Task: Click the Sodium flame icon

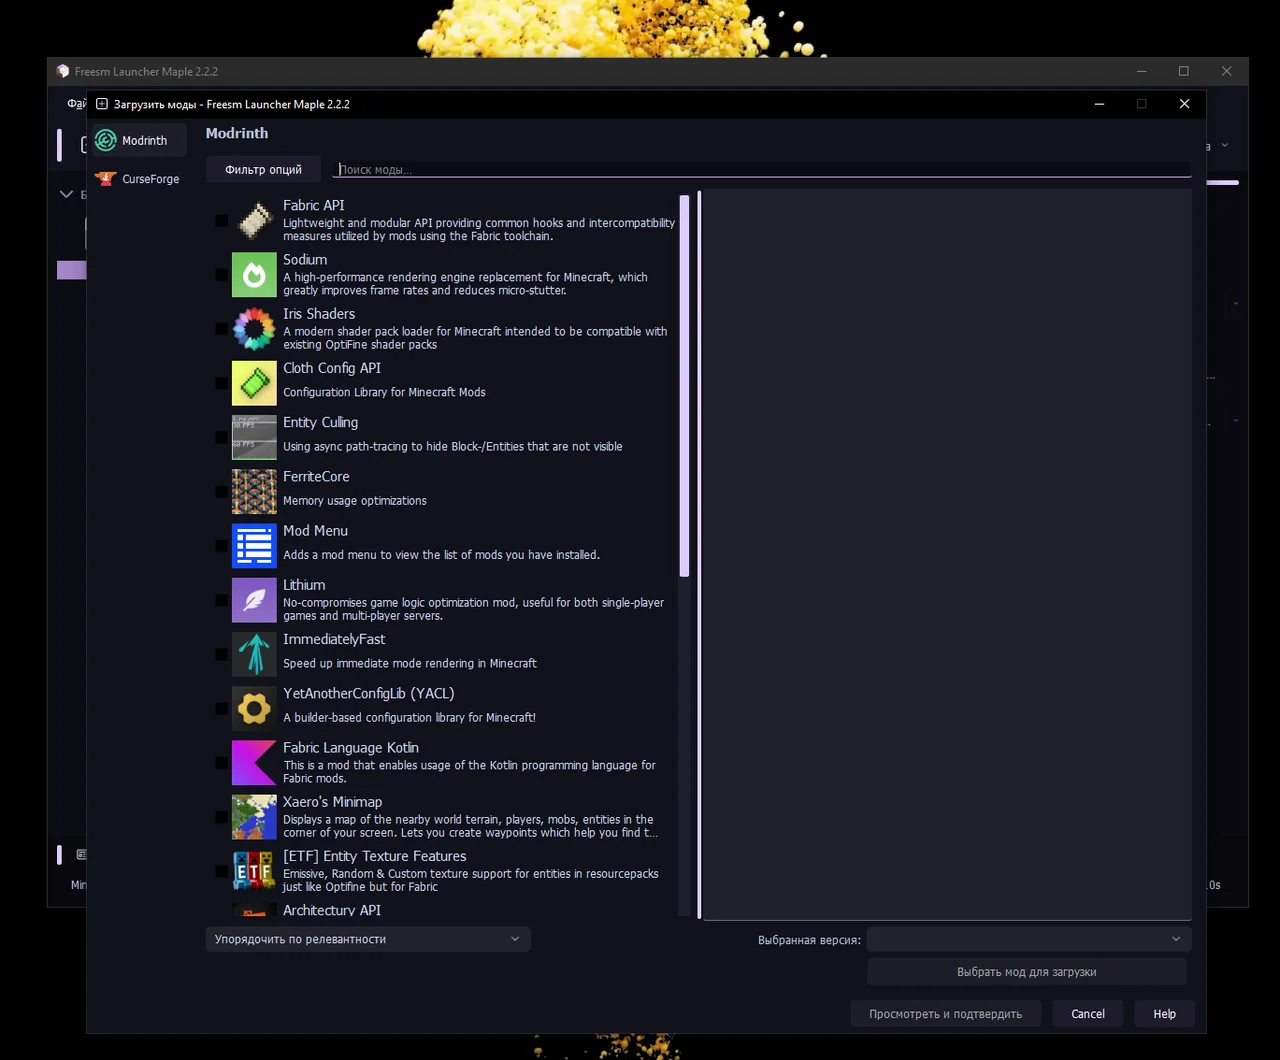Action: tap(254, 275)
